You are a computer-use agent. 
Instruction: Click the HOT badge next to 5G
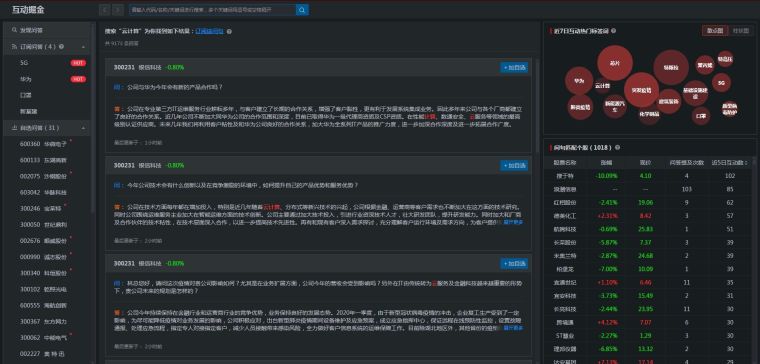(78, 63)
